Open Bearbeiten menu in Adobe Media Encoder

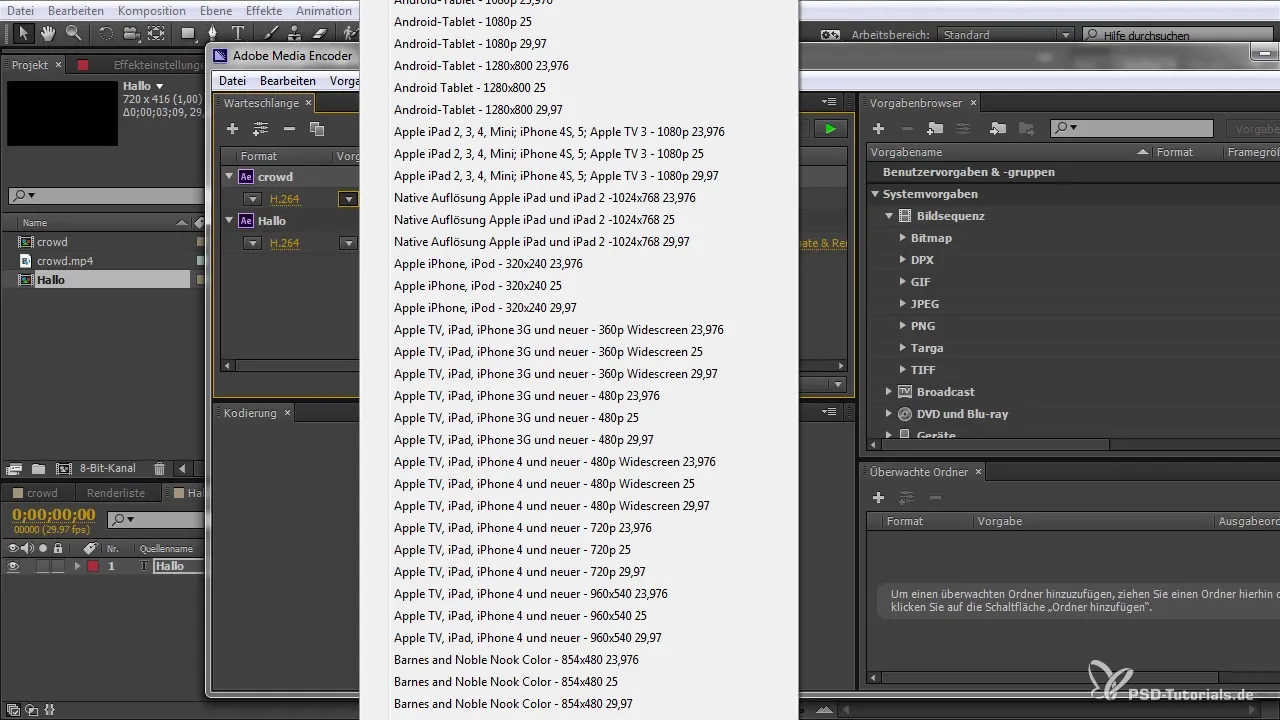288,81
